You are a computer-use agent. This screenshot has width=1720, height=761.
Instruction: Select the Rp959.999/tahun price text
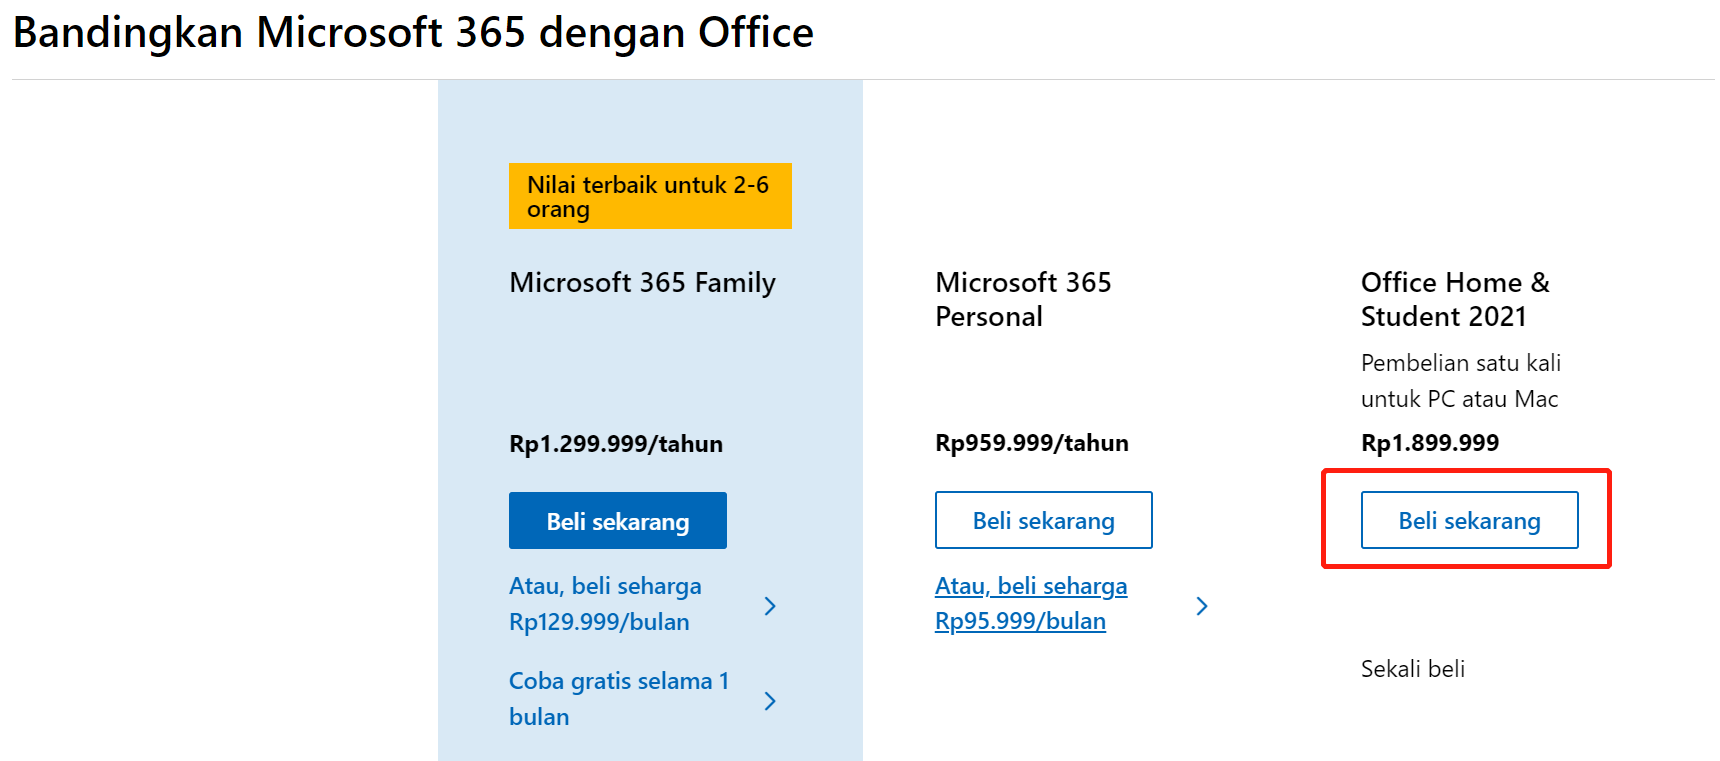(x=1031, y=443)
